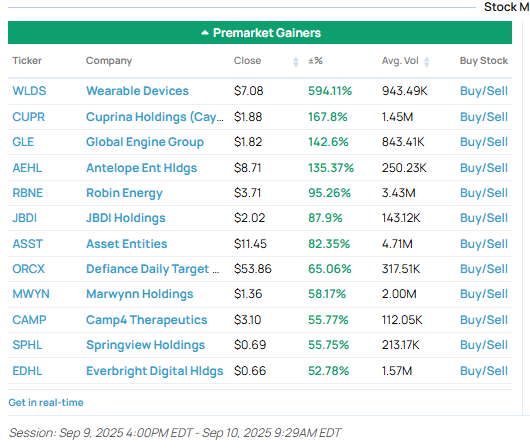
Task: Open GLE ticker link
Action: click(23, 142)
